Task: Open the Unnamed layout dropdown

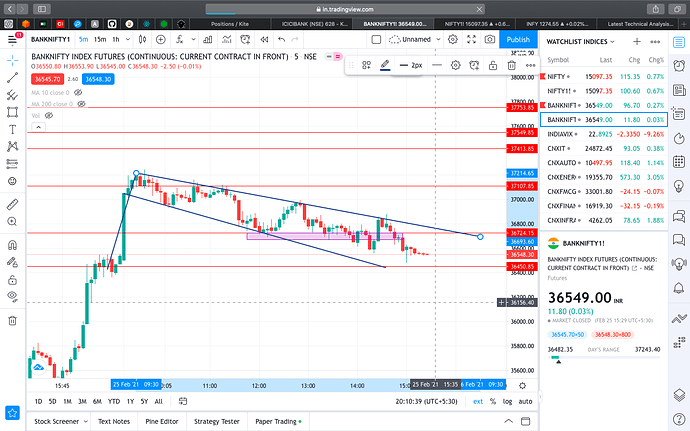Action: coord(415,40)
